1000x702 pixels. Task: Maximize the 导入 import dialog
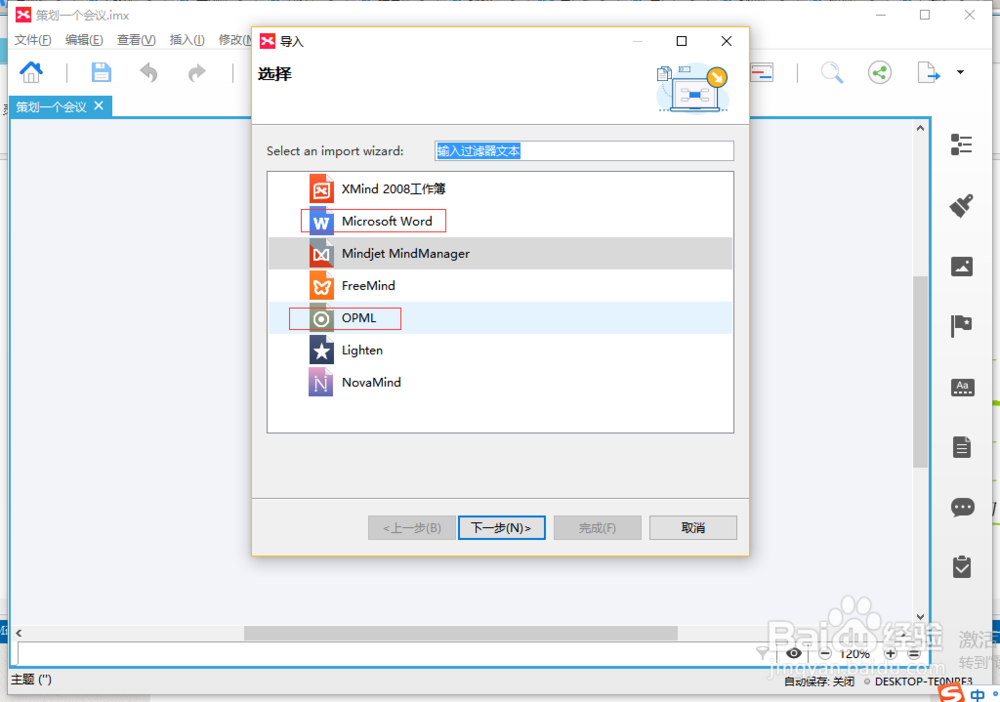click(x=681, y=41)
